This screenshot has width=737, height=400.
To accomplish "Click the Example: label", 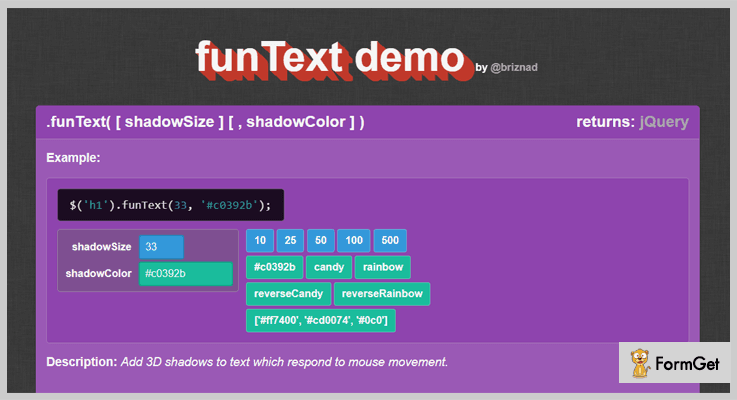I will (73, 158).
